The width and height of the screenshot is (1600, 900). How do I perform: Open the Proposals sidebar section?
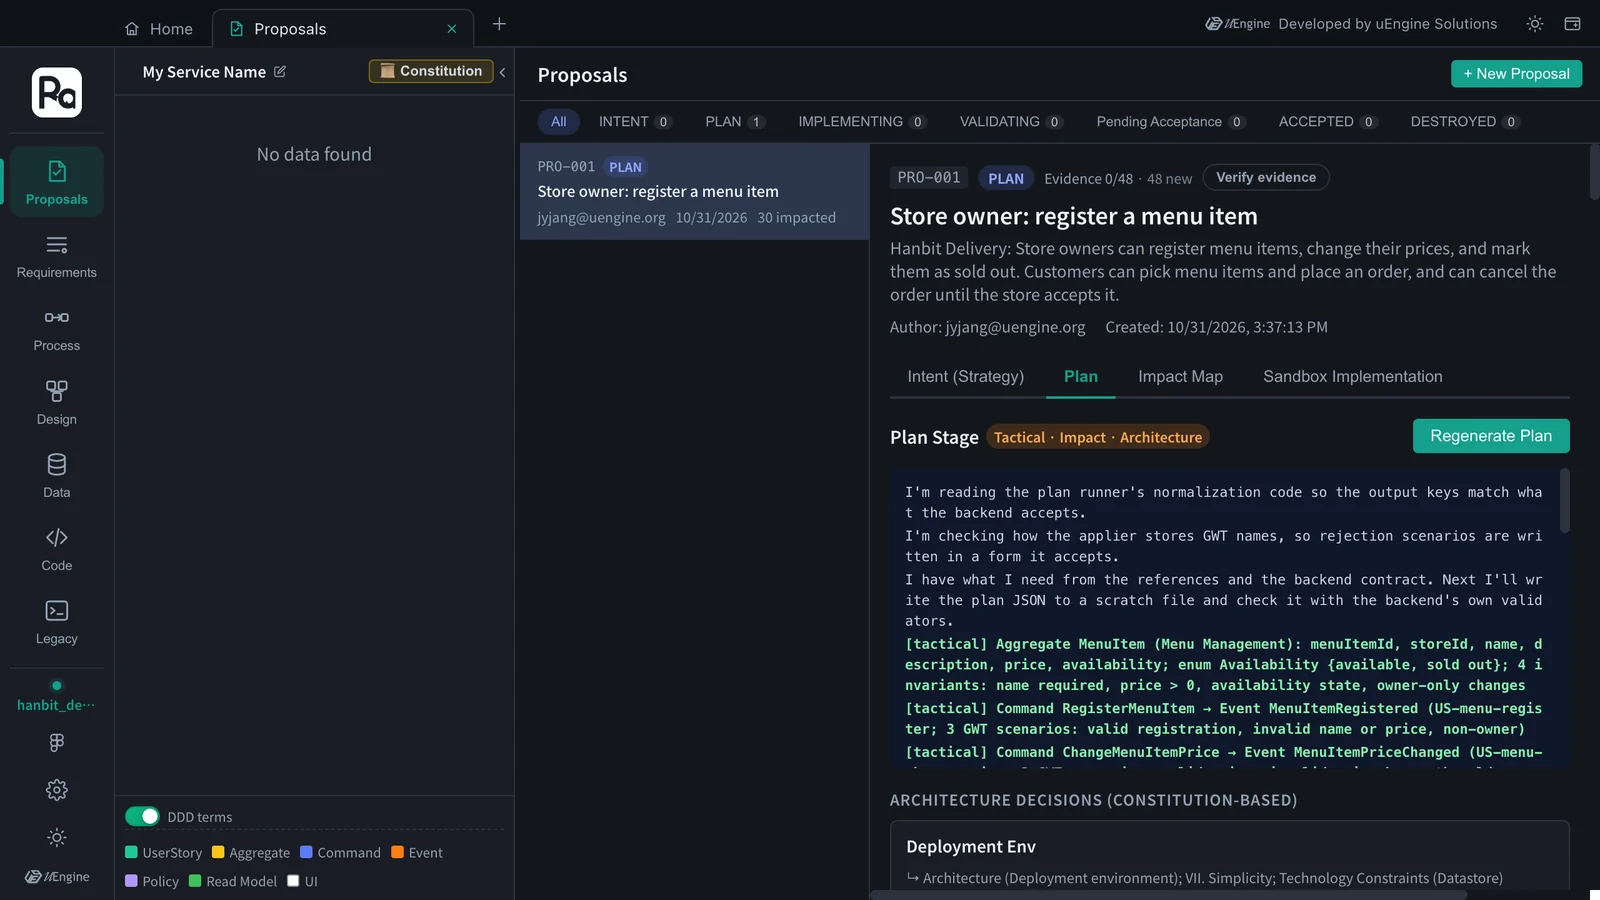[57, 182]
